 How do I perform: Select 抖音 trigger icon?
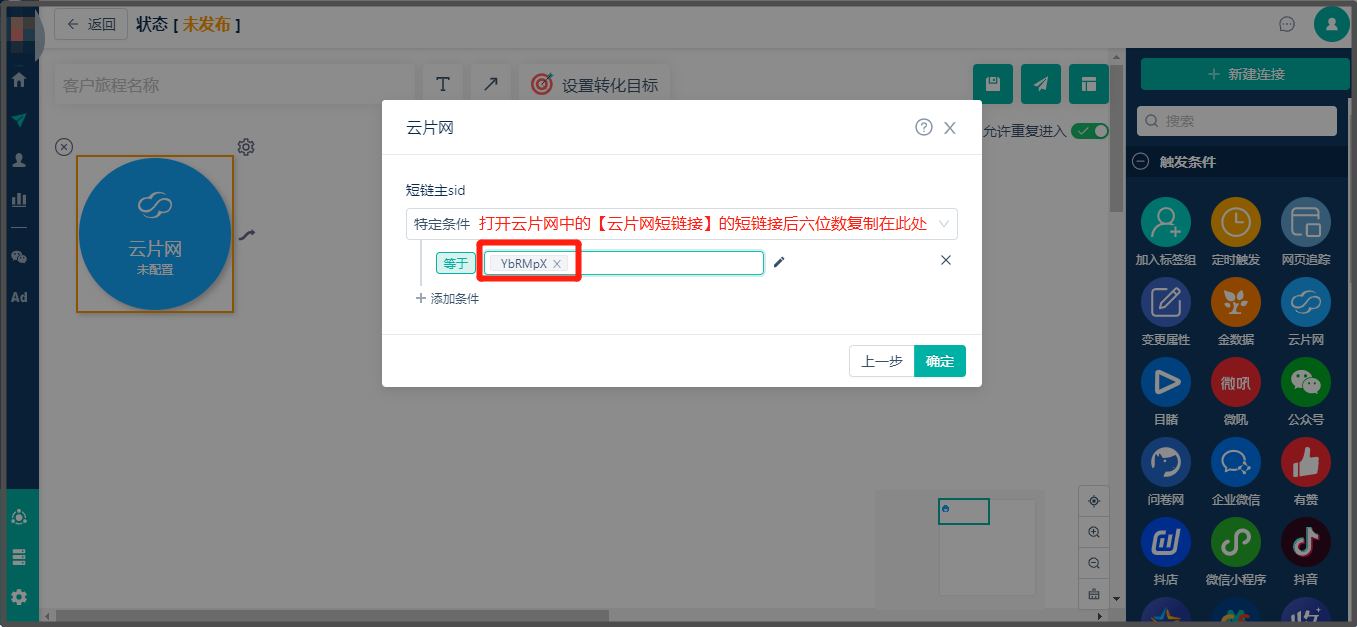pyautogui.click(x=1306, y=542)
